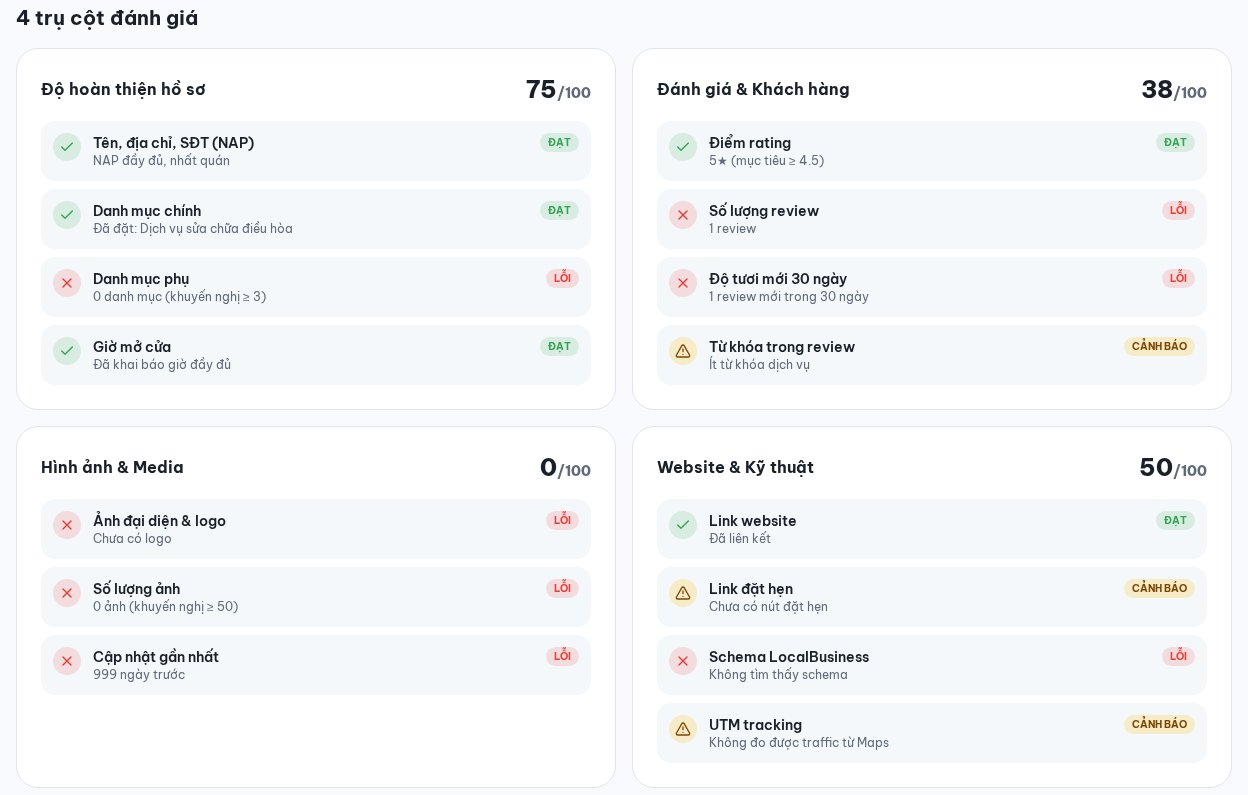Click the text Chưa có nút đặt hẹn

768,607
